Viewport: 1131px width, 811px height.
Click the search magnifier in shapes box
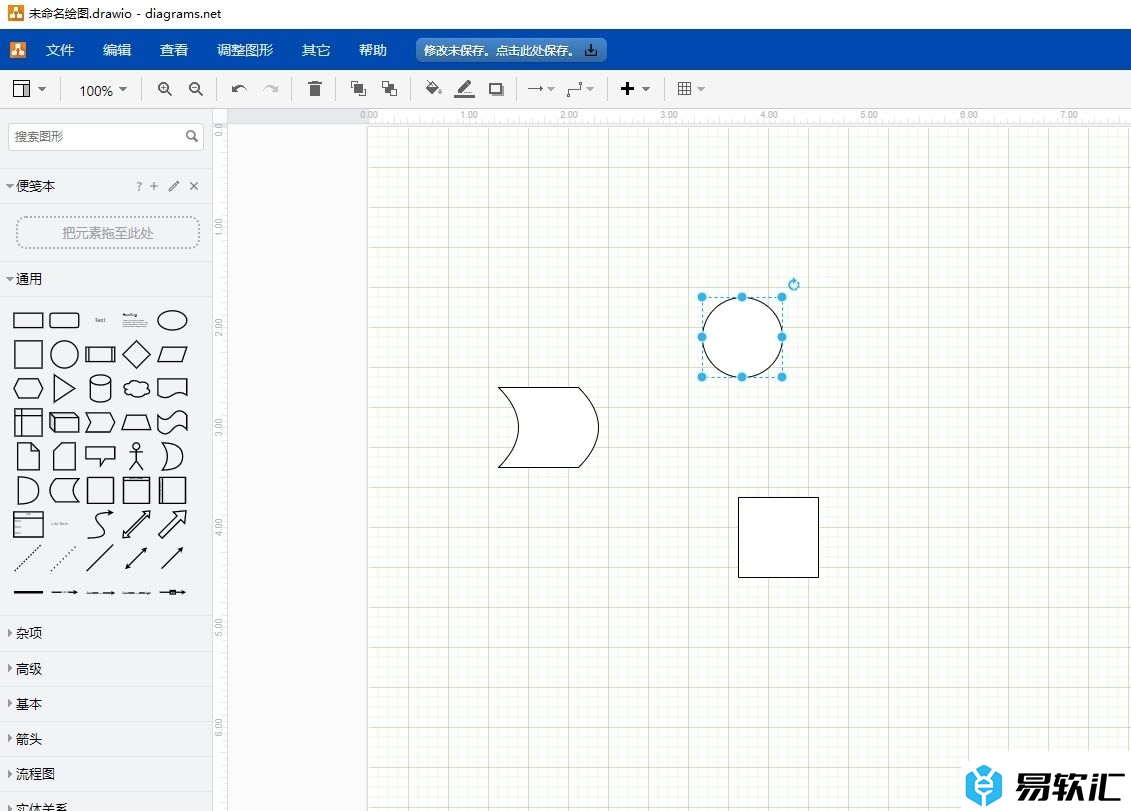pyautogui.click(x=192, y=136)
